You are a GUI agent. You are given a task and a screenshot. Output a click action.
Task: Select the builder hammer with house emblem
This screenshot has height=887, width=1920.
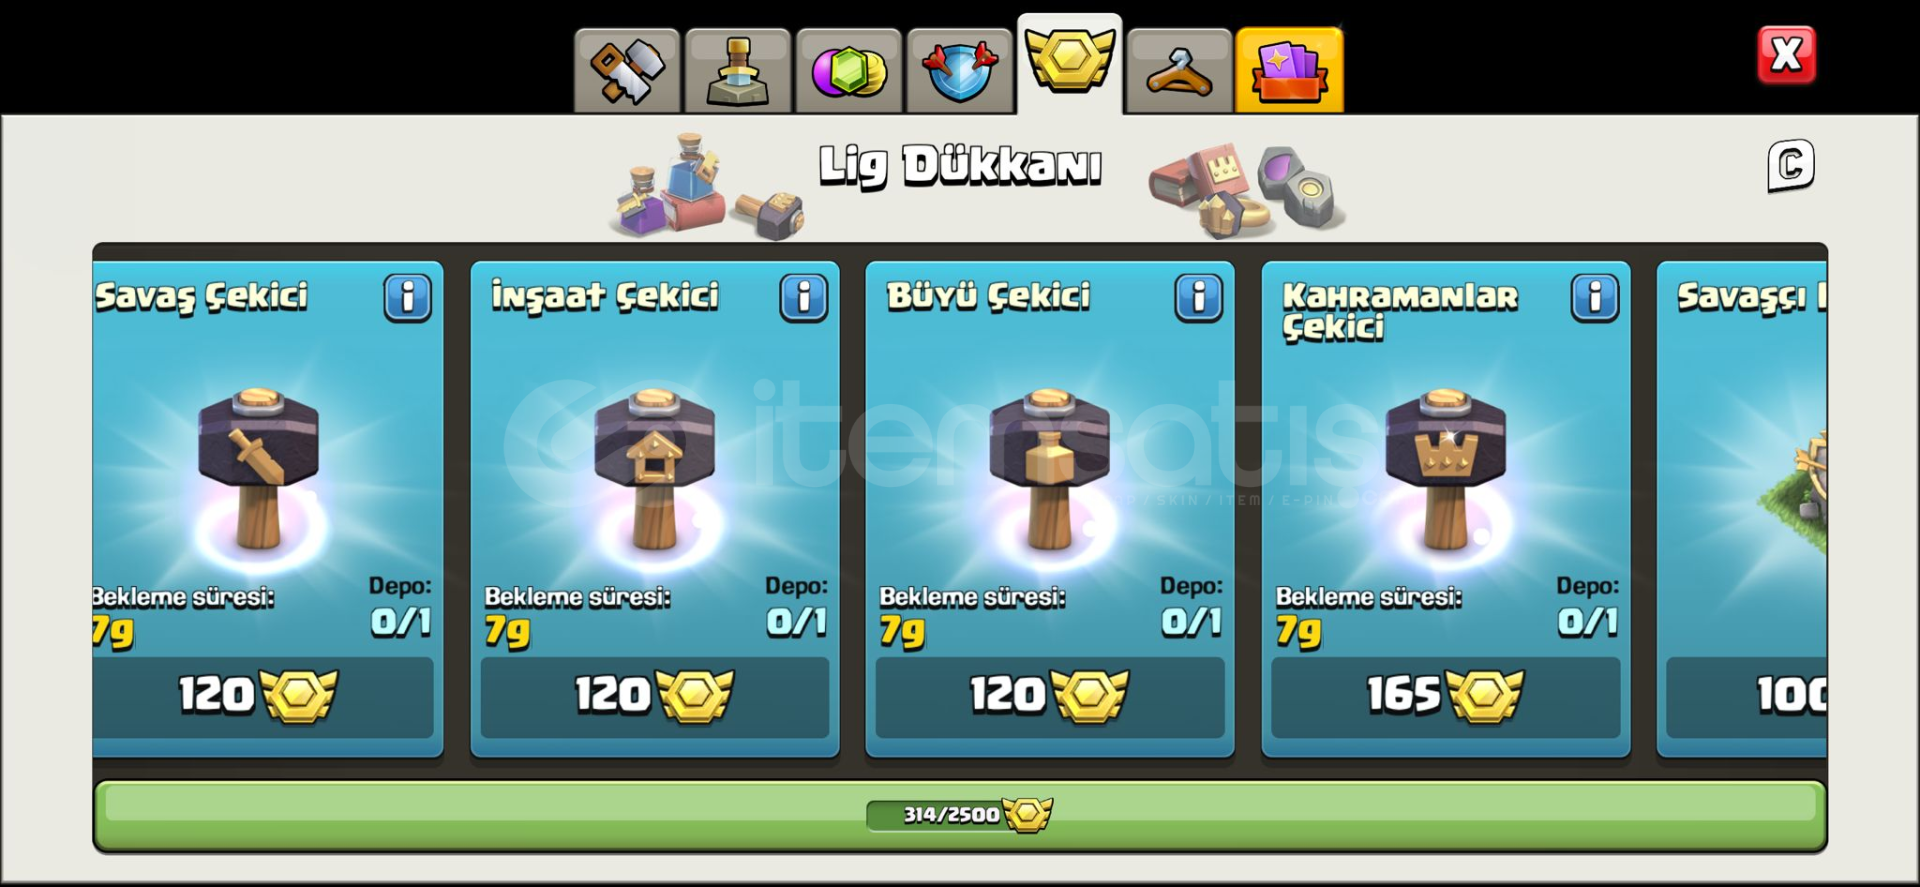[655, 468]
